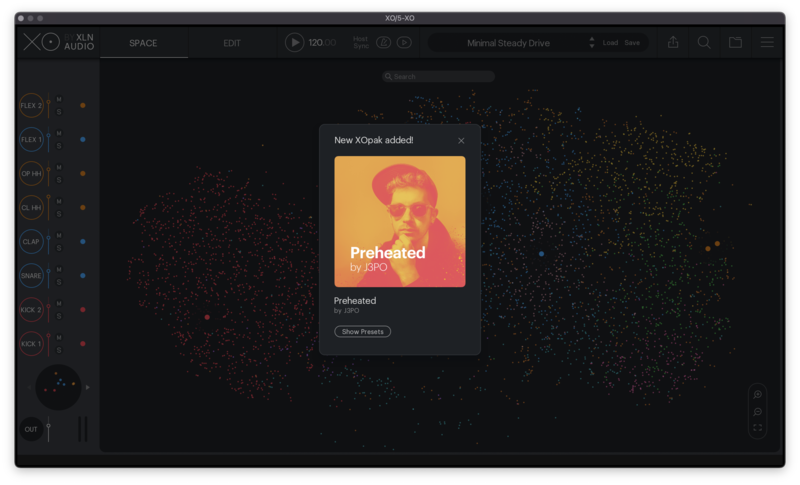Click the XO by XLN Audio logo
The height and width of the screenshot is (485, 800).
(x=59, y=42)
